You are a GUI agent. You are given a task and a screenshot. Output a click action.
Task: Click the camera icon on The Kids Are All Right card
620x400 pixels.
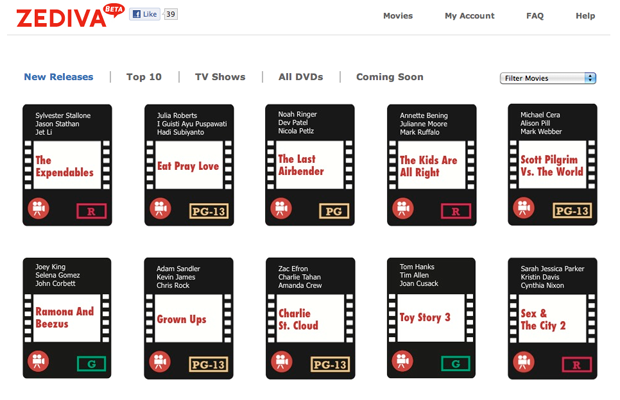403,208
